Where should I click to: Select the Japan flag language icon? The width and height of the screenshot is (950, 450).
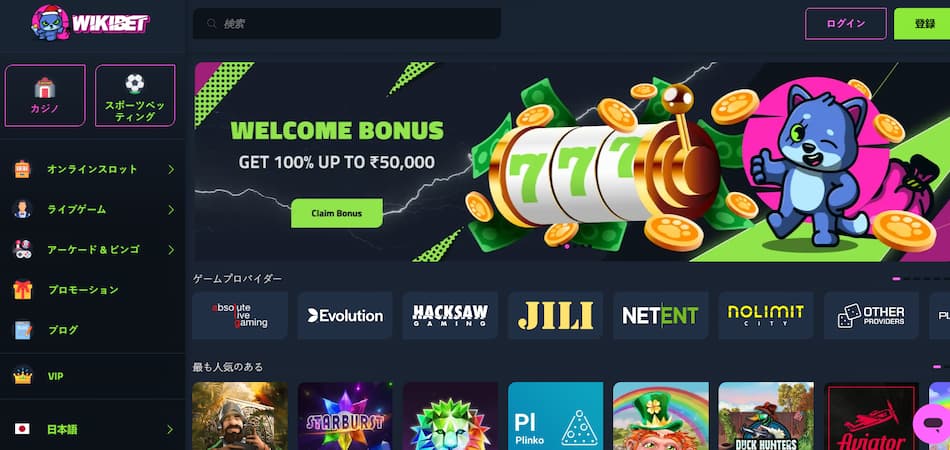22,429
